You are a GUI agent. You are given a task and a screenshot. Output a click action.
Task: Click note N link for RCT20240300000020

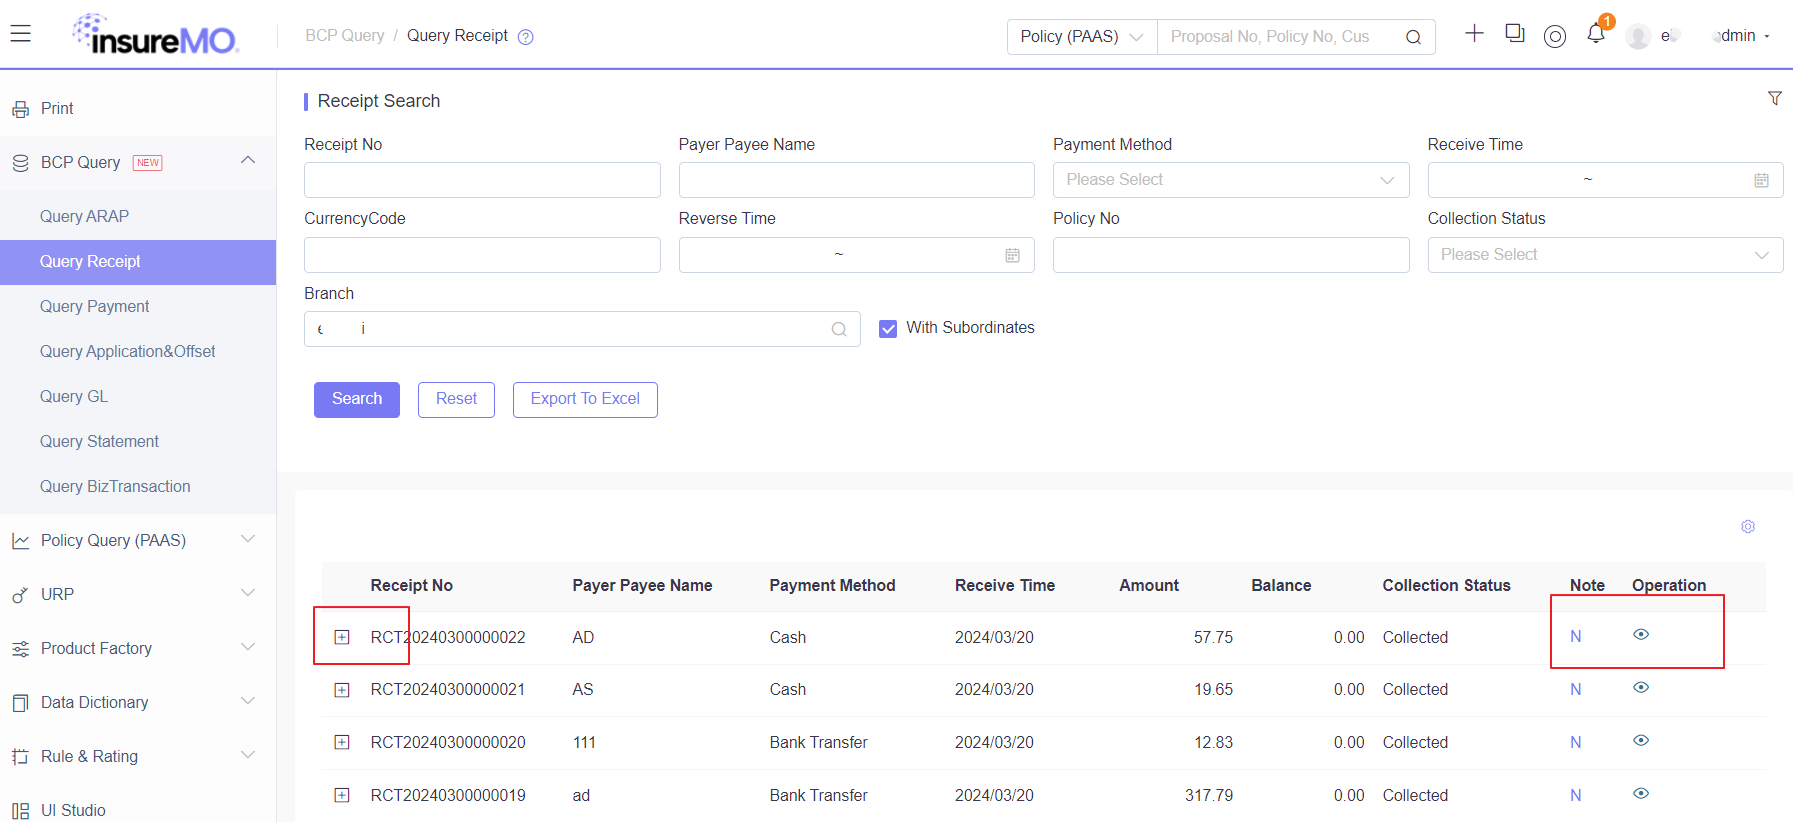point(1576,743)
